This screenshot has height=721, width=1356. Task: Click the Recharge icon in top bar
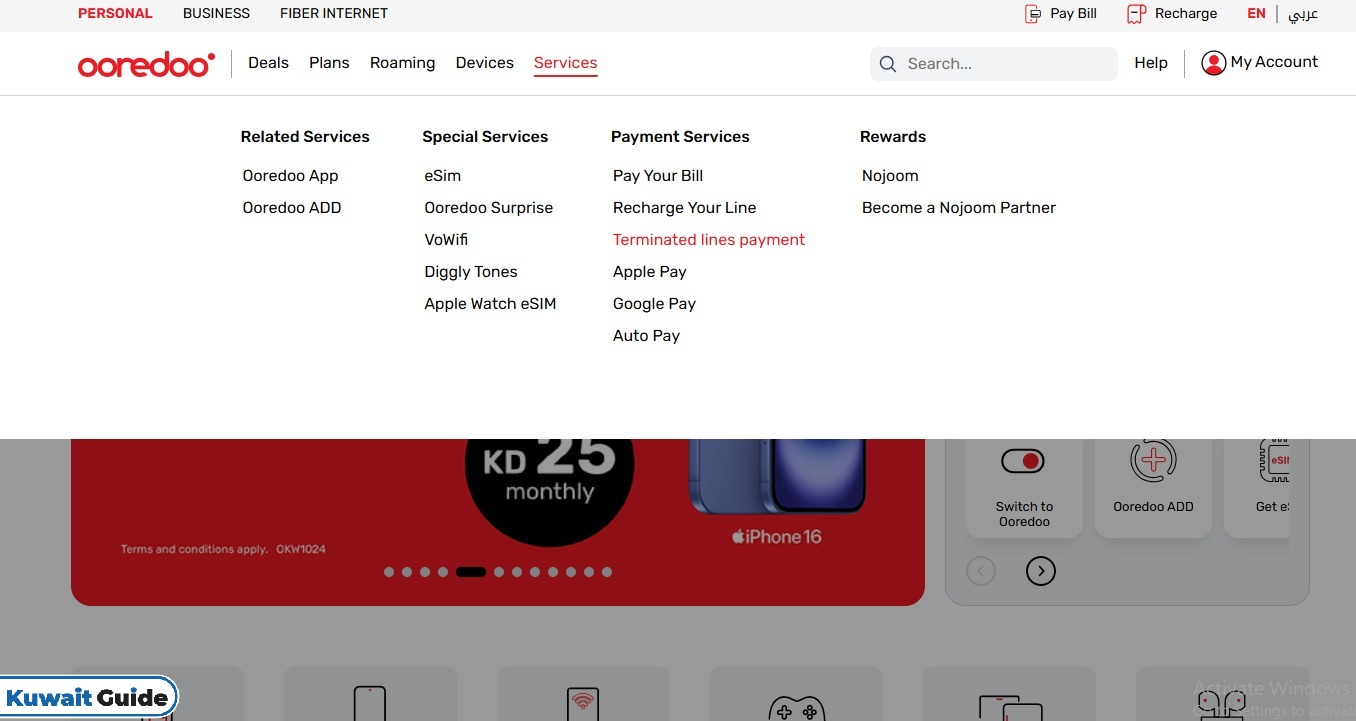(x=1135, y=14)
